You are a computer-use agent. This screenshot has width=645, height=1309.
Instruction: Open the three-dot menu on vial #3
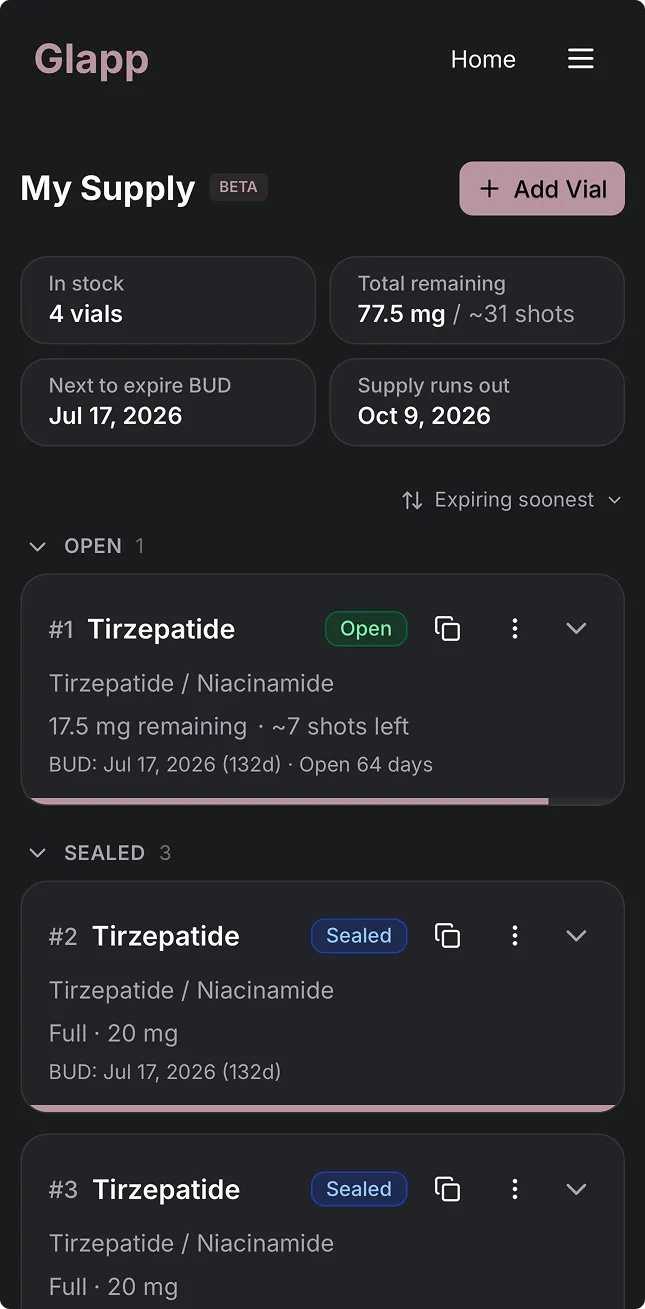point(515,1189)
